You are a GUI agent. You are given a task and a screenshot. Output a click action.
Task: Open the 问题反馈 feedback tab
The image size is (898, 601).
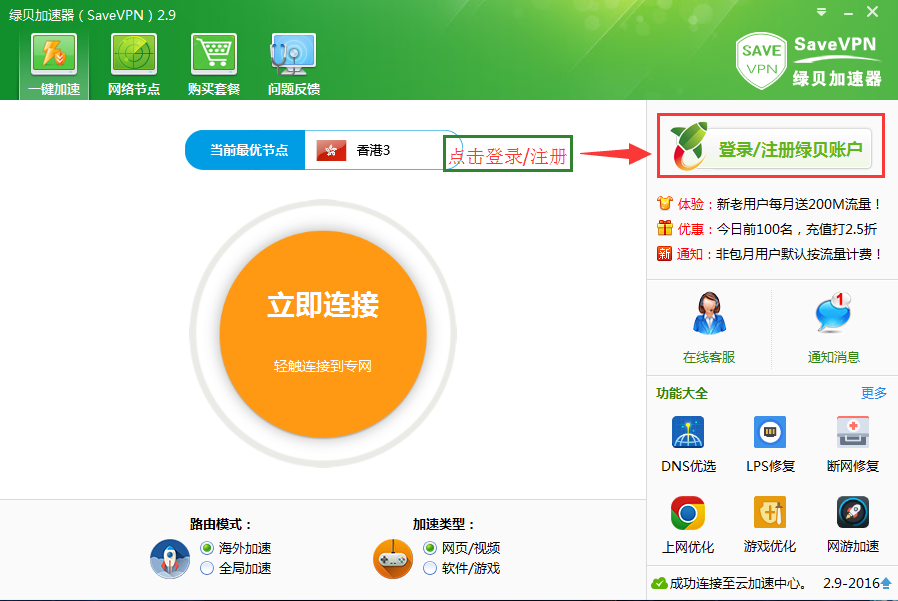(x=293, y=64)
